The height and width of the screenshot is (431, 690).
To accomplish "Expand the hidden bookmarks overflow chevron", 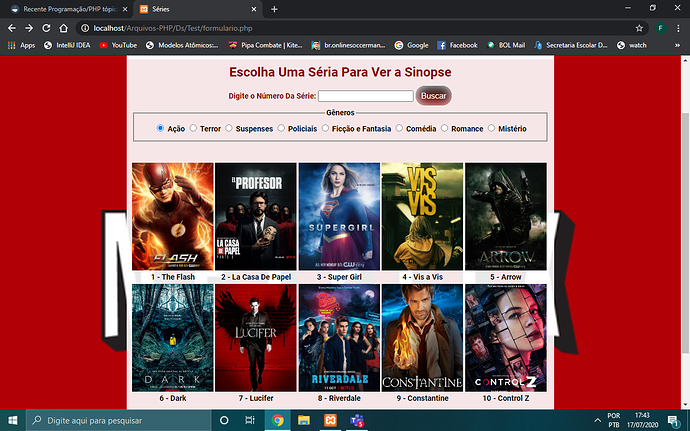I will pyautogui.click(x=677, y=45).
